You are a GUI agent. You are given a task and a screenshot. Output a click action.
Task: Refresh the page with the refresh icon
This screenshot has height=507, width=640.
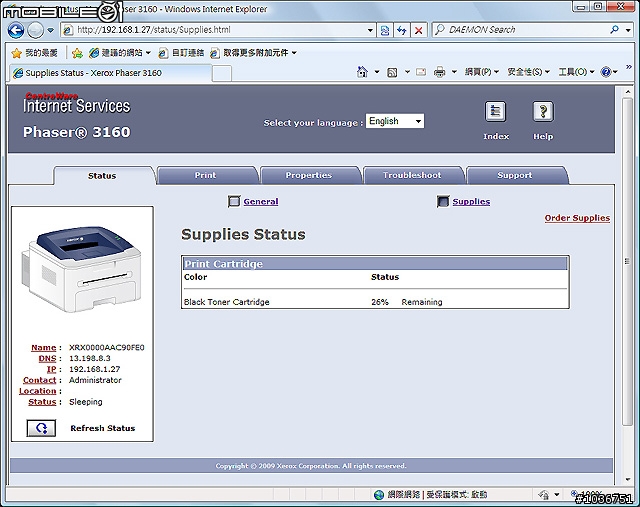[x=402, y=30]
